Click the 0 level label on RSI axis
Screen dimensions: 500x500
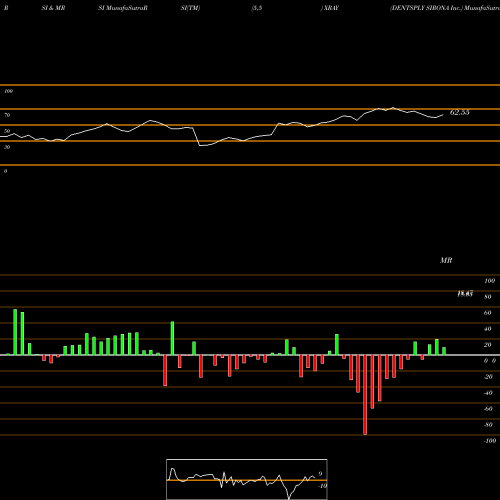point(5,171)
